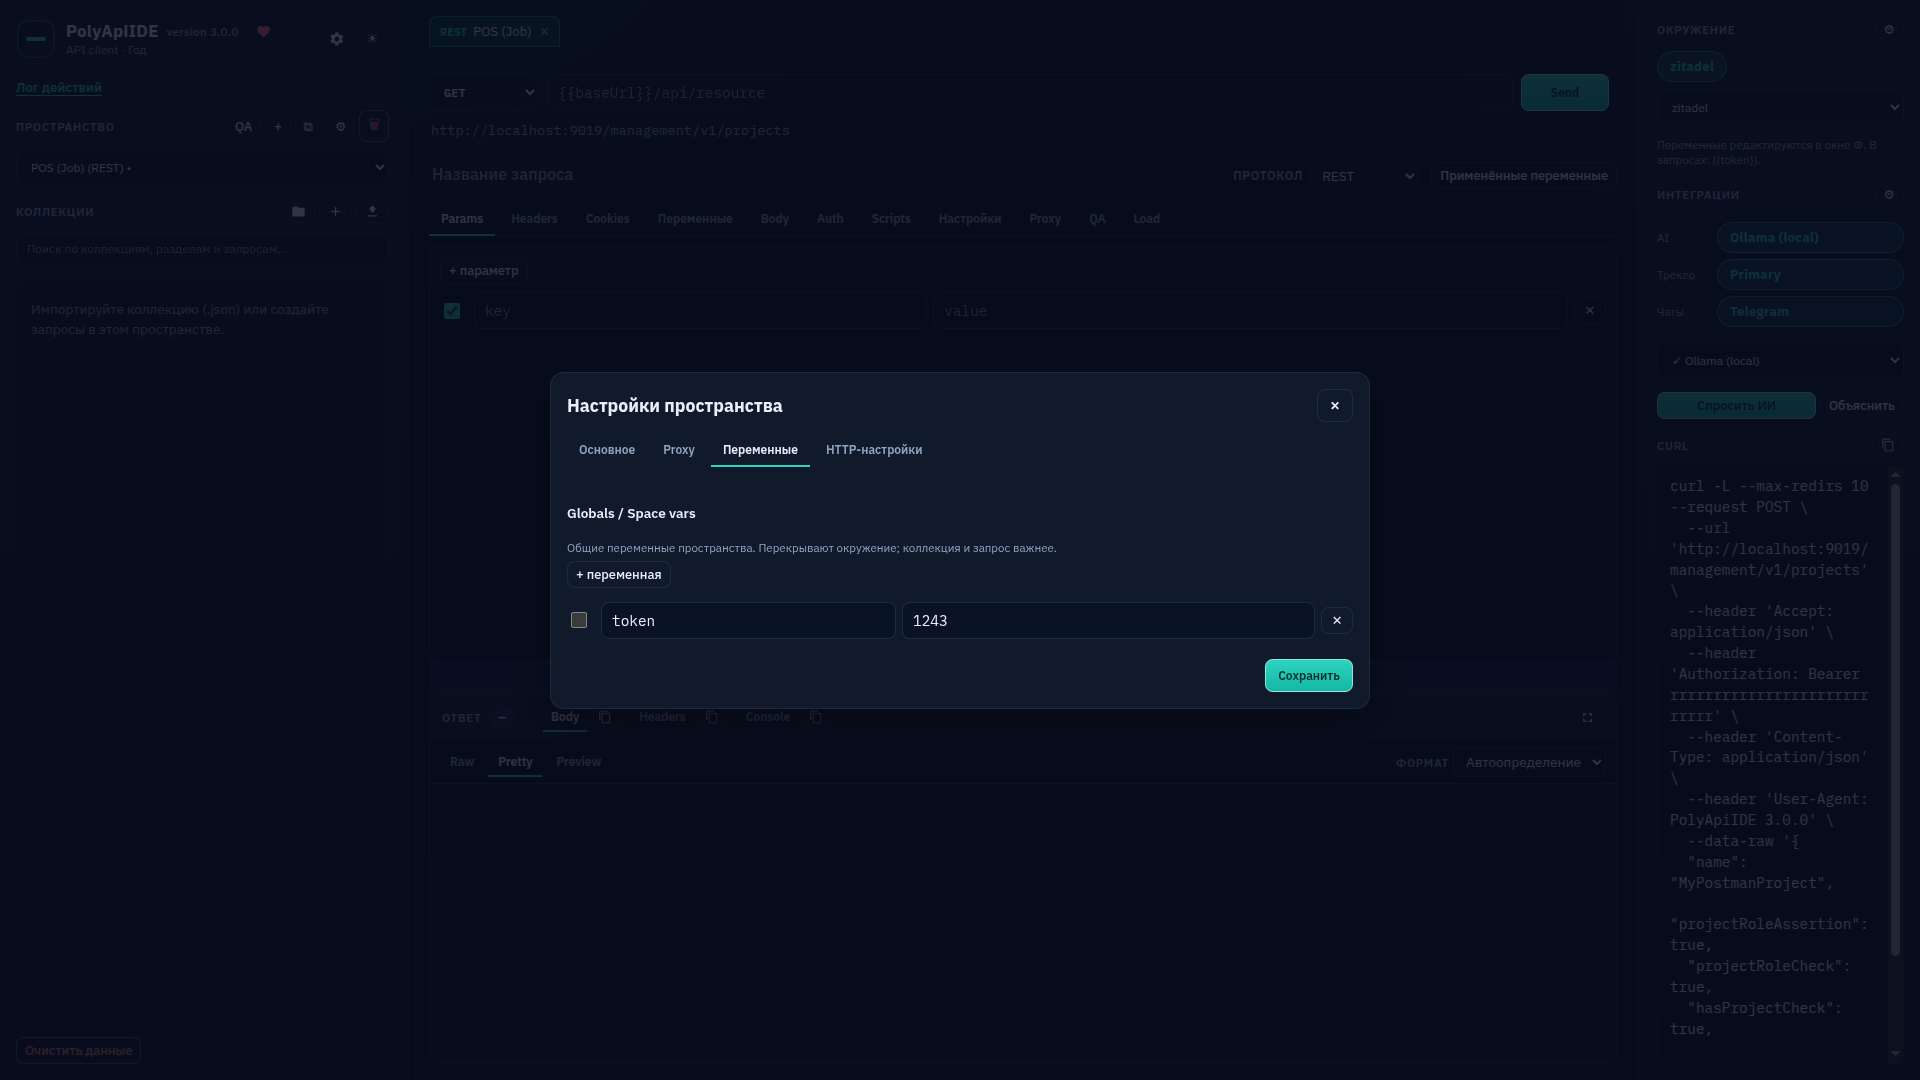Expand response panel to fullscreen

coord(1587,718)
